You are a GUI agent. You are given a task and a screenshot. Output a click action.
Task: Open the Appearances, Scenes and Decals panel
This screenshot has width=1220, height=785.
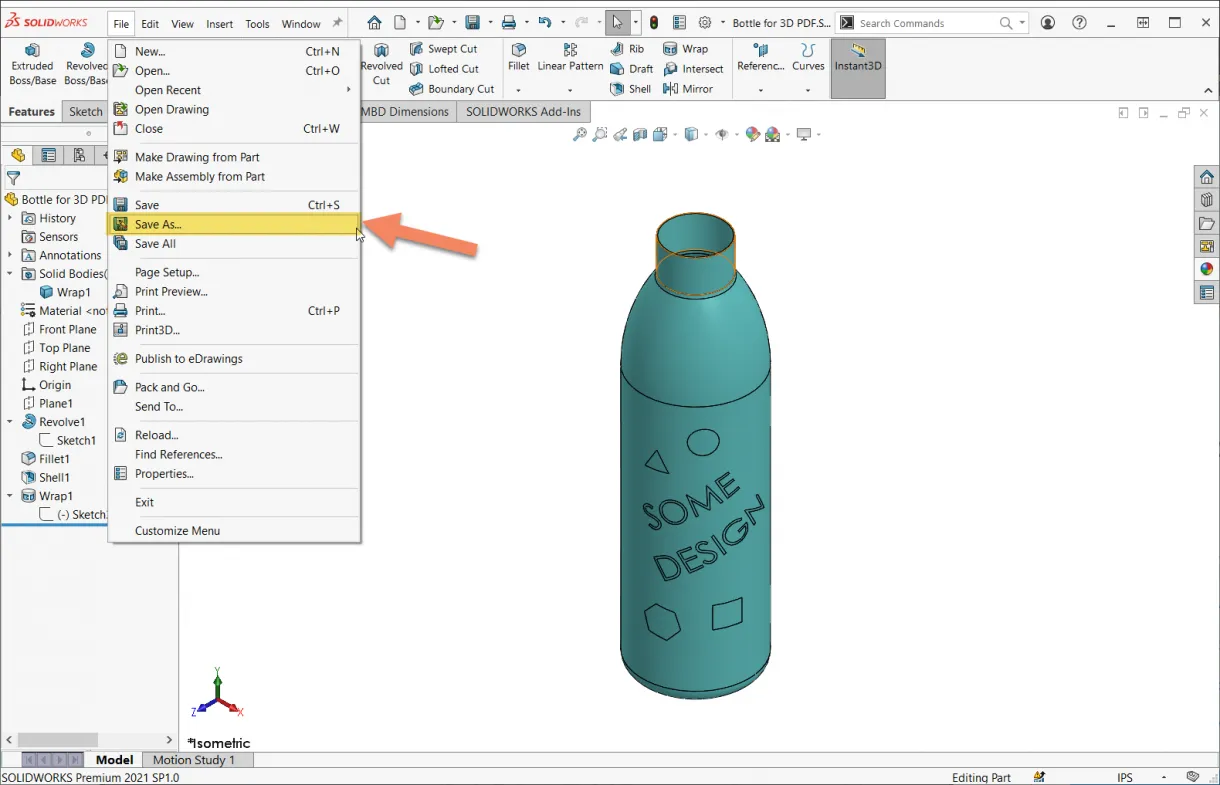pos(1206,268)
